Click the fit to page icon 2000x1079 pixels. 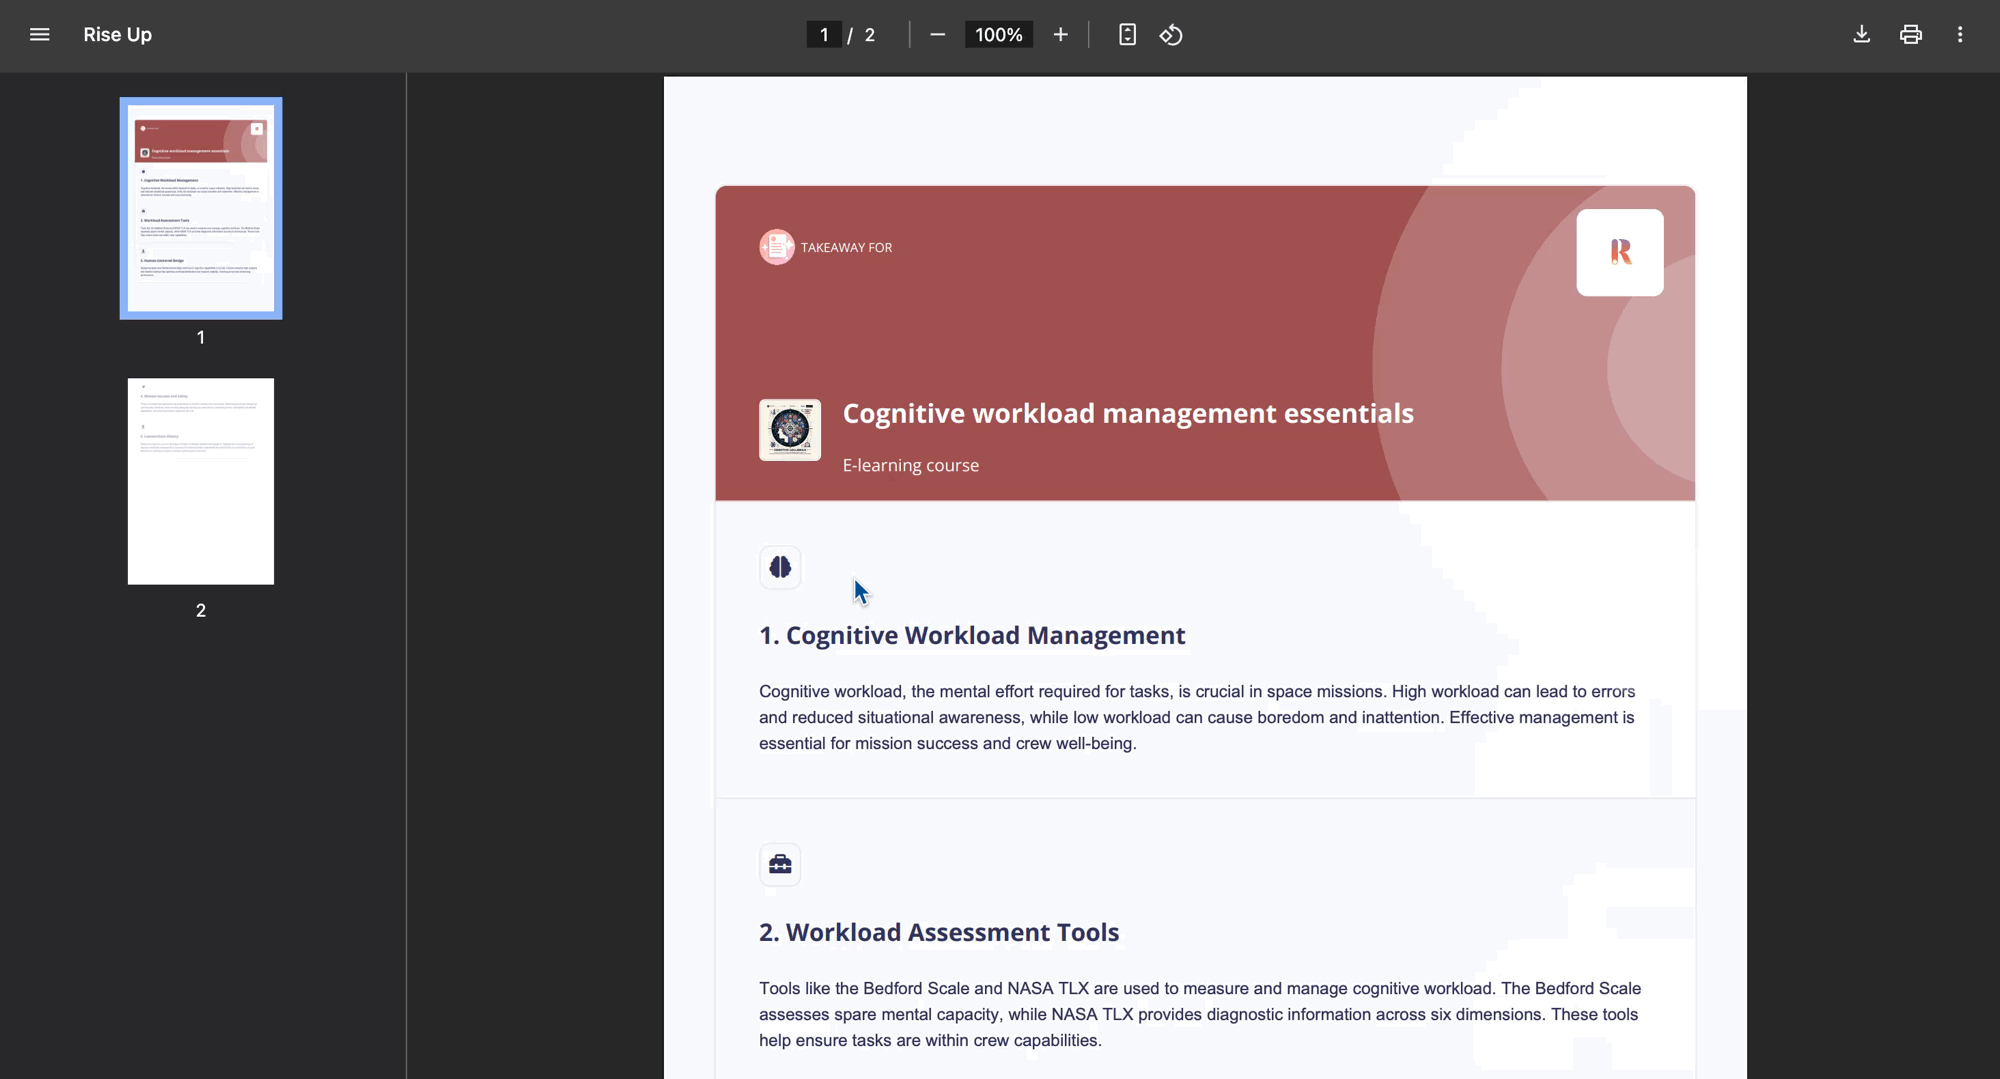[1127, 35]
